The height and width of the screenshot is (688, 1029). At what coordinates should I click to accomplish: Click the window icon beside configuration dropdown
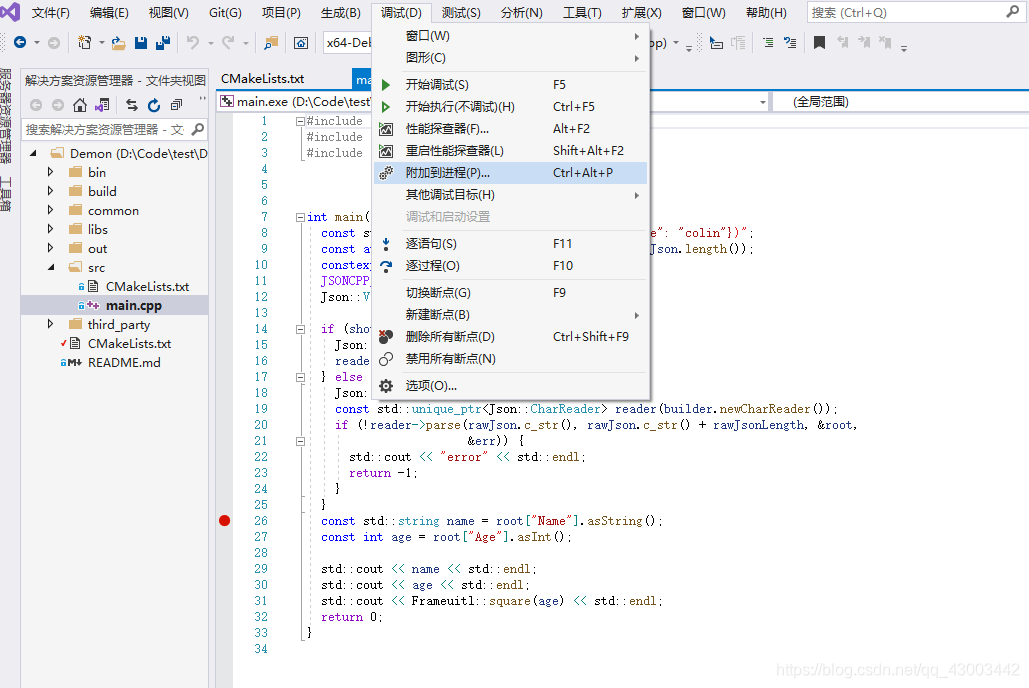point(301,43)
